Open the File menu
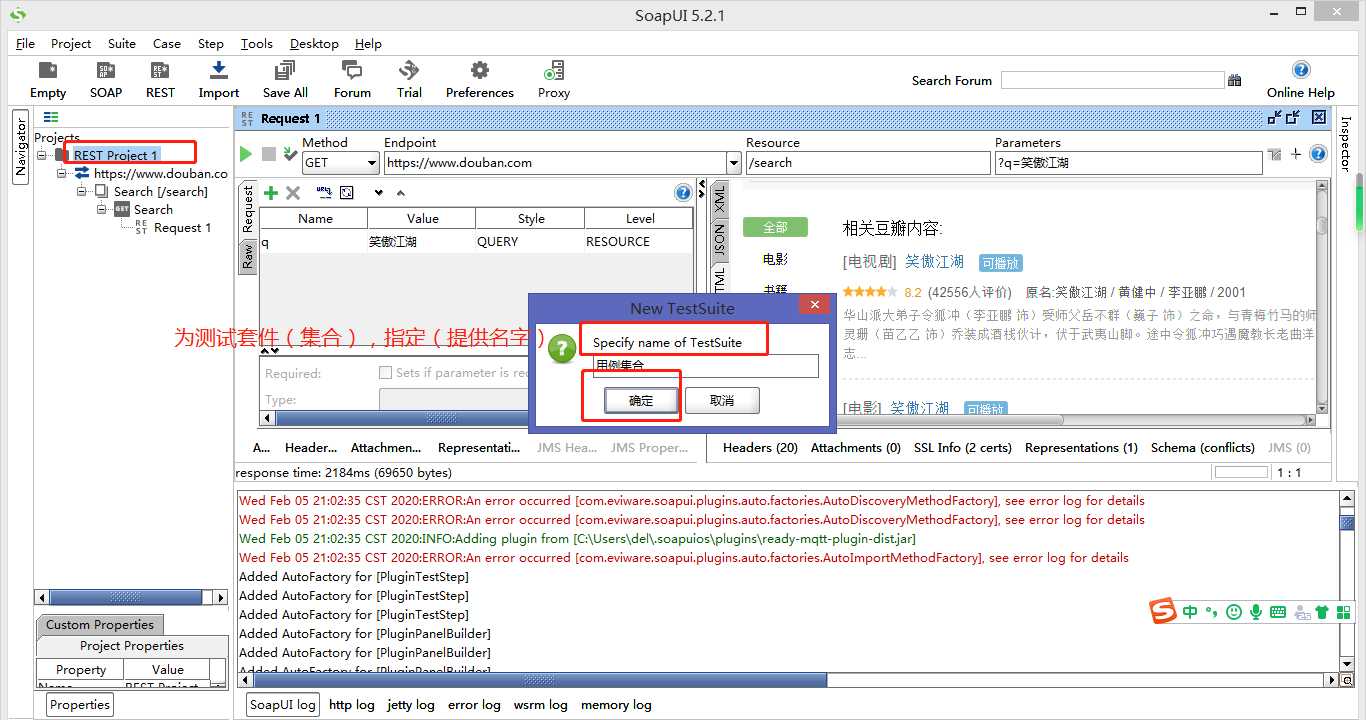This screenshot has height=720, width=1366. (x=26, y=43)
